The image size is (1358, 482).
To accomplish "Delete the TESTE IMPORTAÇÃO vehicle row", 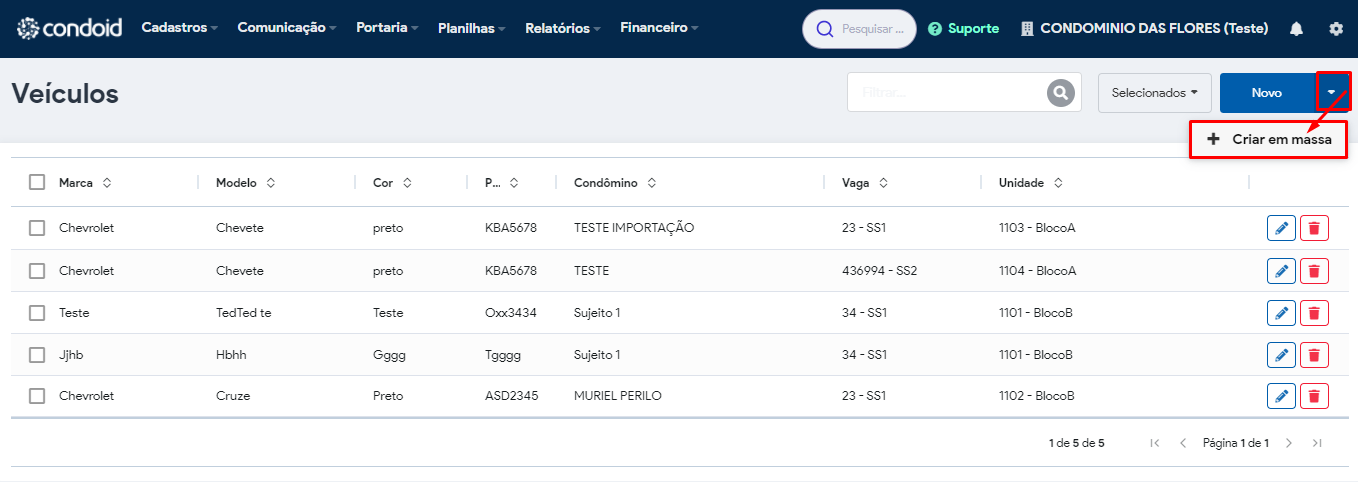I will [1314, 229].
